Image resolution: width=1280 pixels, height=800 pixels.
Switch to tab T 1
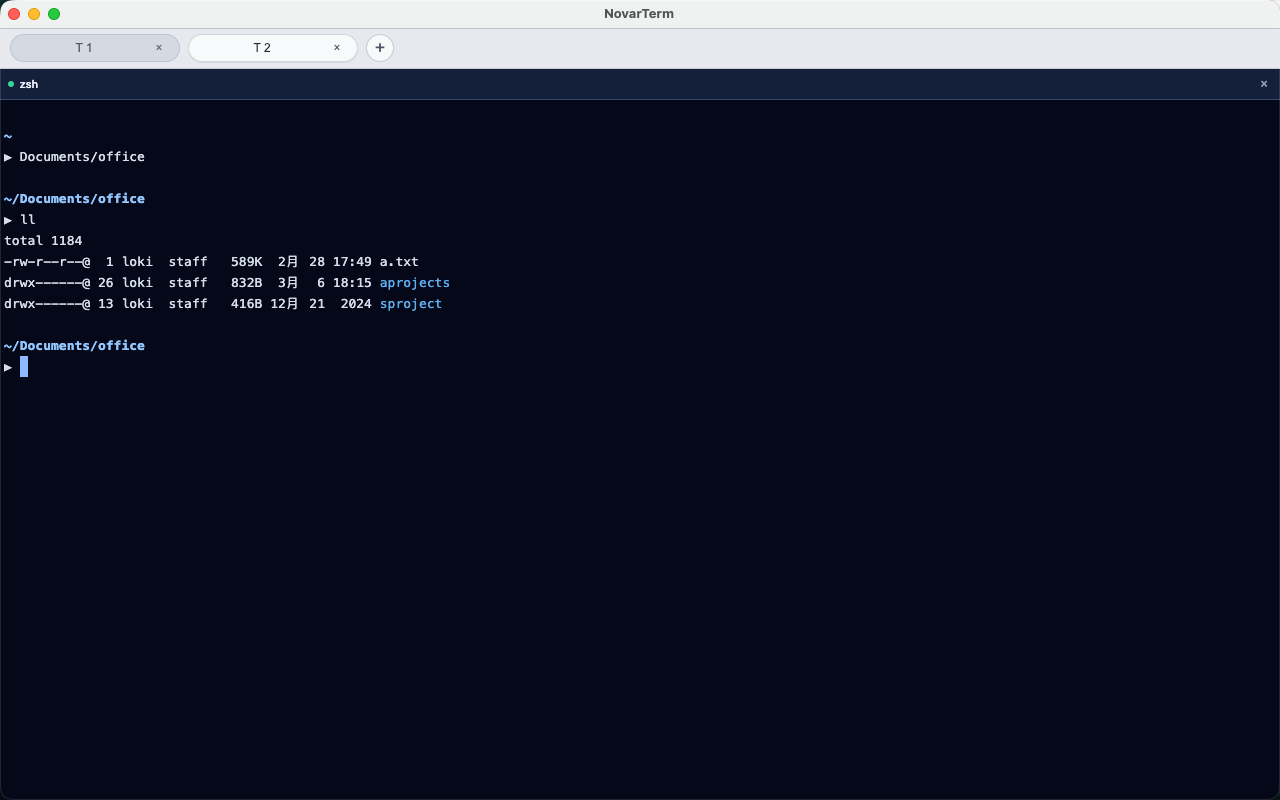[x=84, y=47]
